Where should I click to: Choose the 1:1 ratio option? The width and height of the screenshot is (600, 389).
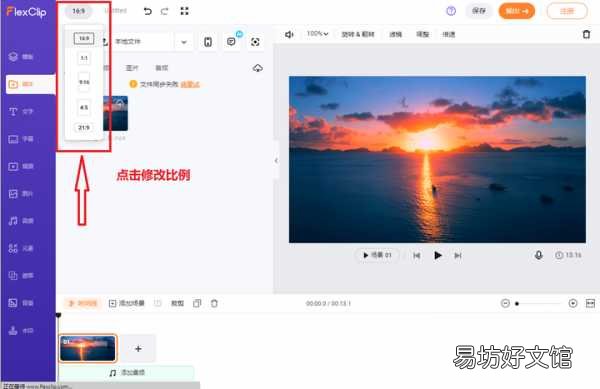[84, 58]
